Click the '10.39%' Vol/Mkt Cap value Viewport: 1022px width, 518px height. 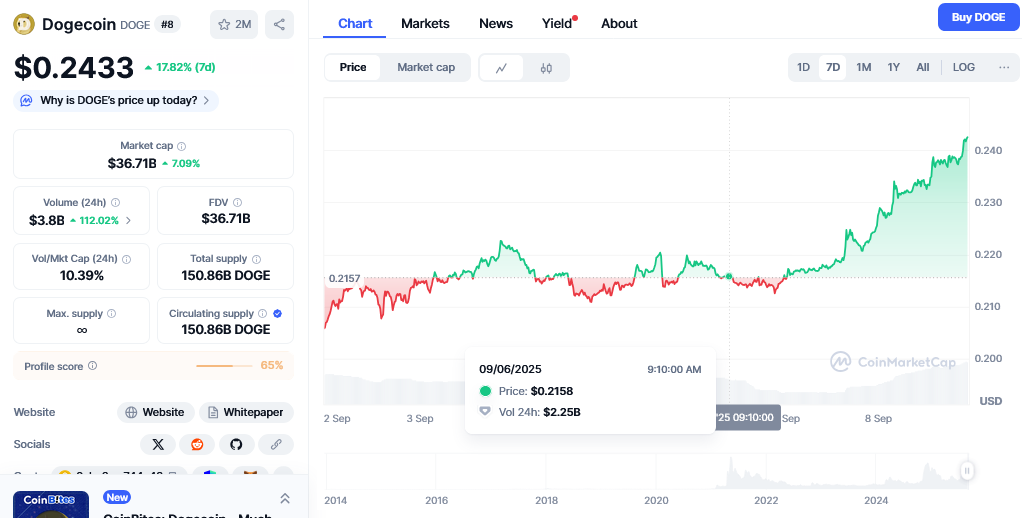click(x=81, y=276)
